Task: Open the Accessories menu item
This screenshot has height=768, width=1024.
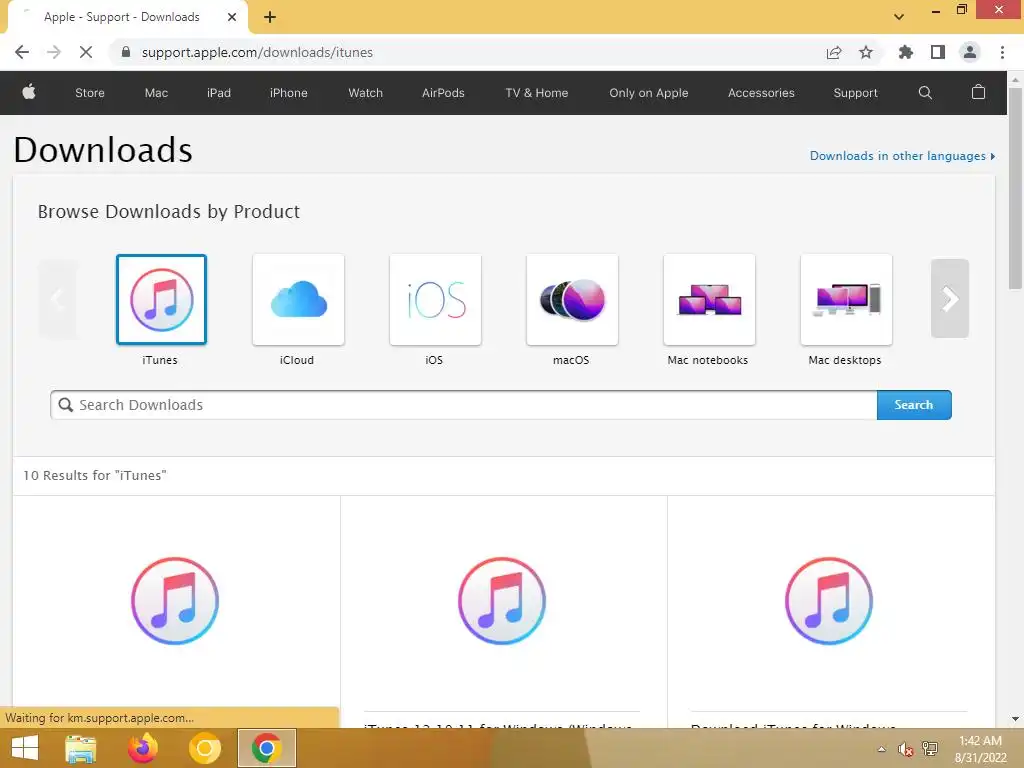Action: tap(761, 93)
